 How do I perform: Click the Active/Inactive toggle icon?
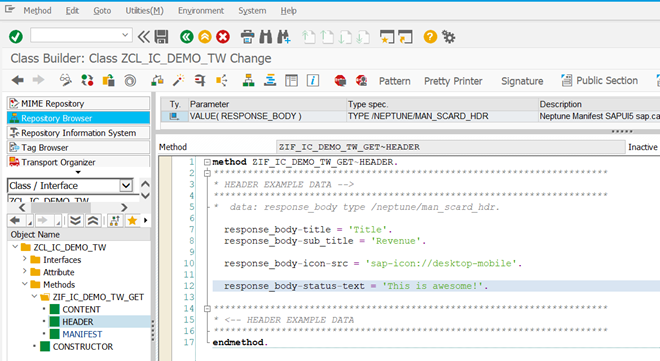(x=87, y=80)
